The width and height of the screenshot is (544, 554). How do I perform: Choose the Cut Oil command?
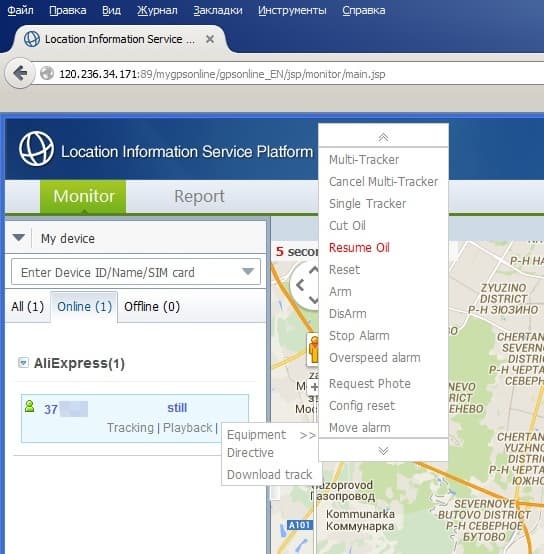pos(347,225)
